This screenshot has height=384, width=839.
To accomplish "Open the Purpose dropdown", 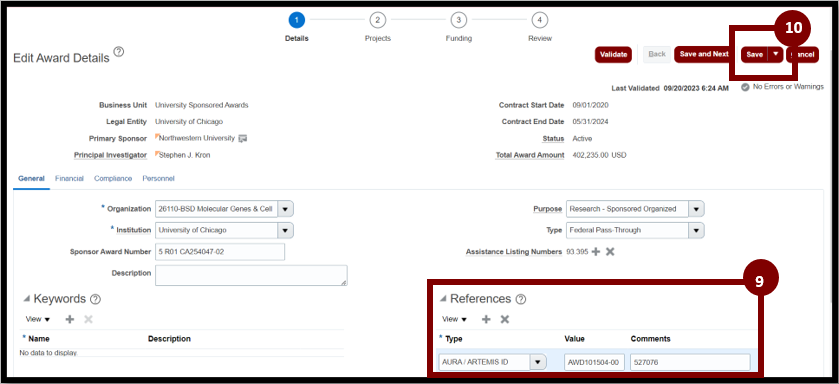I will 696,209.
